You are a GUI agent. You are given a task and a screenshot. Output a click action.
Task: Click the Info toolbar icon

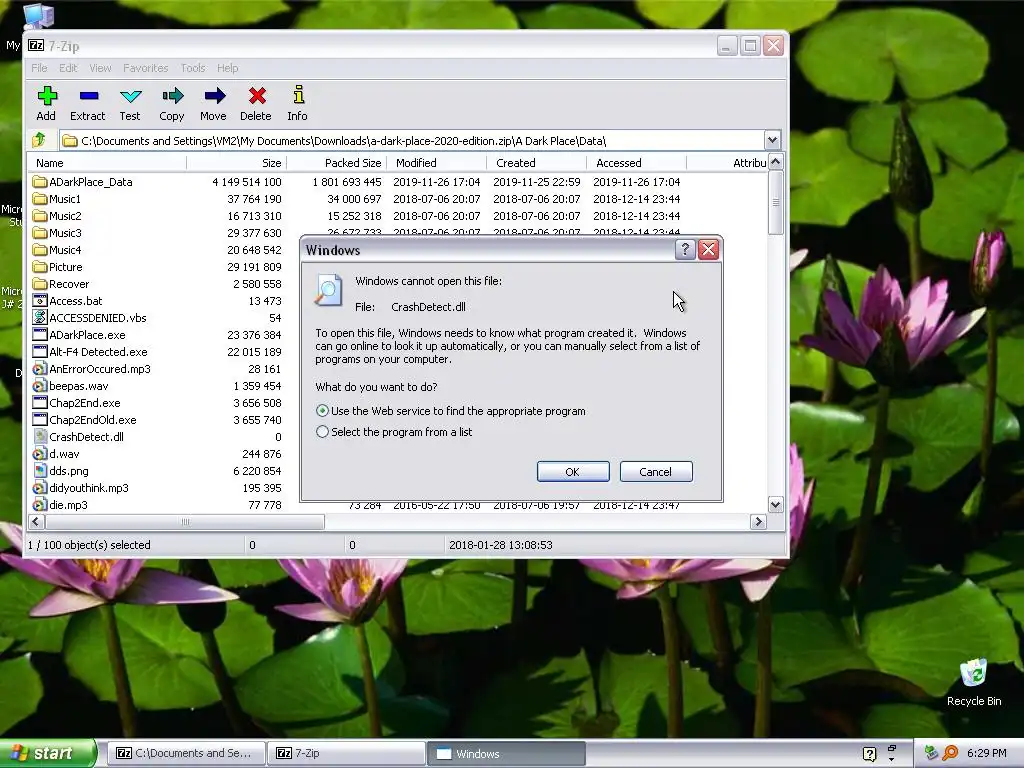point(298,96)
